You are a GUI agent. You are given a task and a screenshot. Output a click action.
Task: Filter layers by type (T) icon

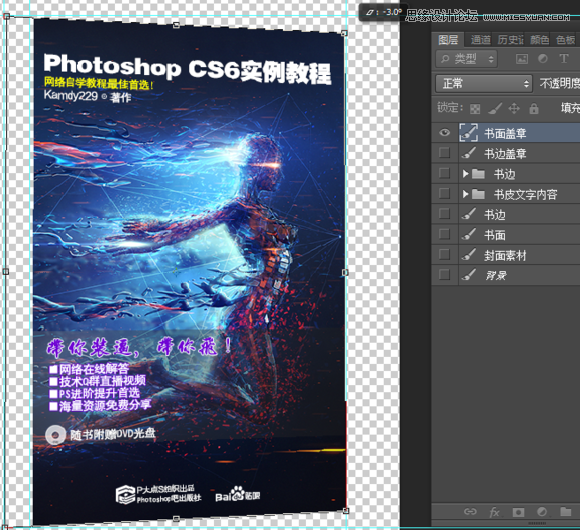coord(564,59)
